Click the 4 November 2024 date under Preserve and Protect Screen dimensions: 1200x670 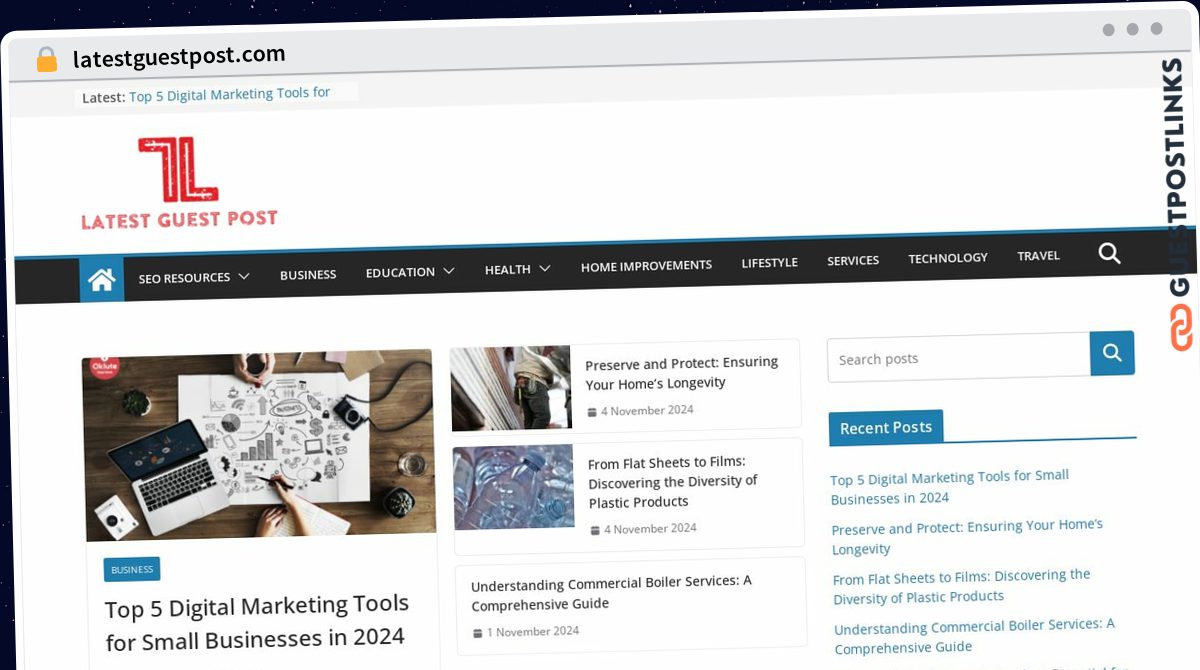click(647, 410)
